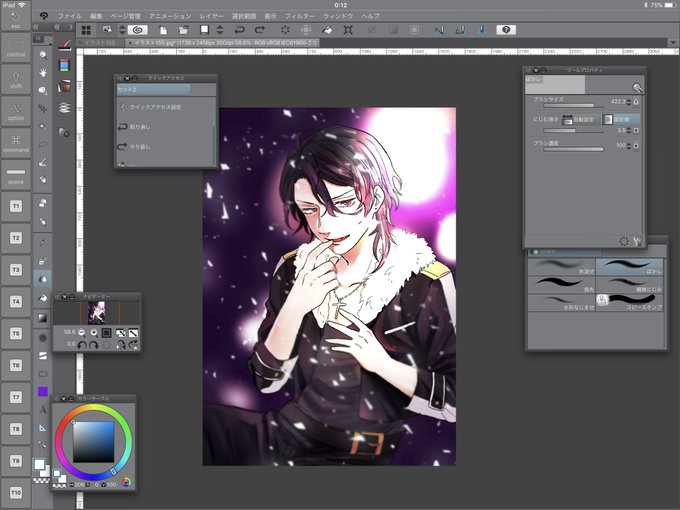
Task: Toggle snap to special ruler icon
Action: coord(460,30)
